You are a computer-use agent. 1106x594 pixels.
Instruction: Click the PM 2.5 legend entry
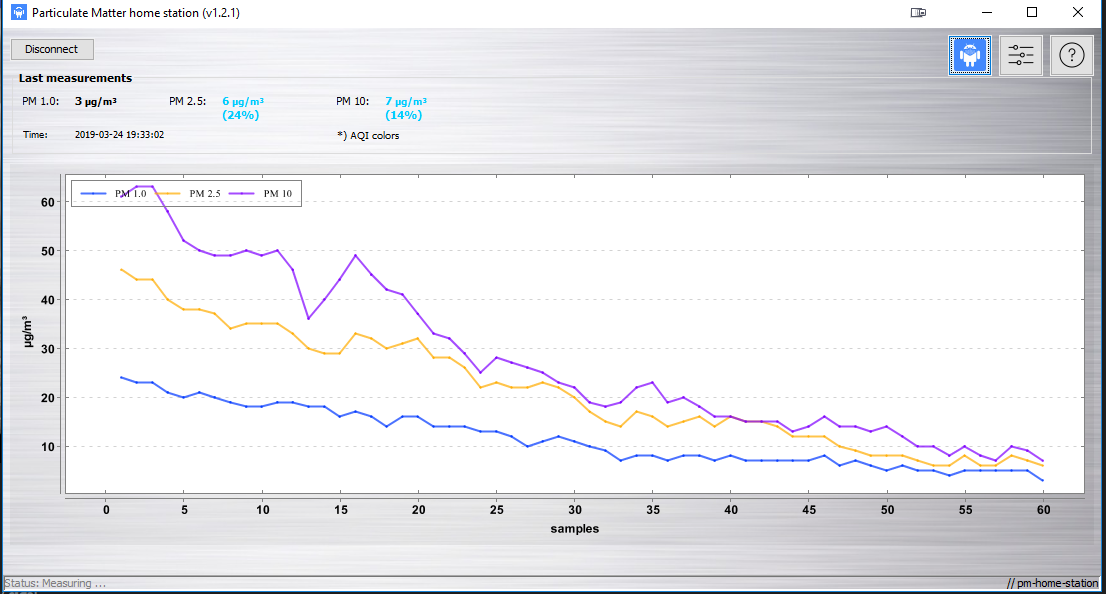point(190,193)
